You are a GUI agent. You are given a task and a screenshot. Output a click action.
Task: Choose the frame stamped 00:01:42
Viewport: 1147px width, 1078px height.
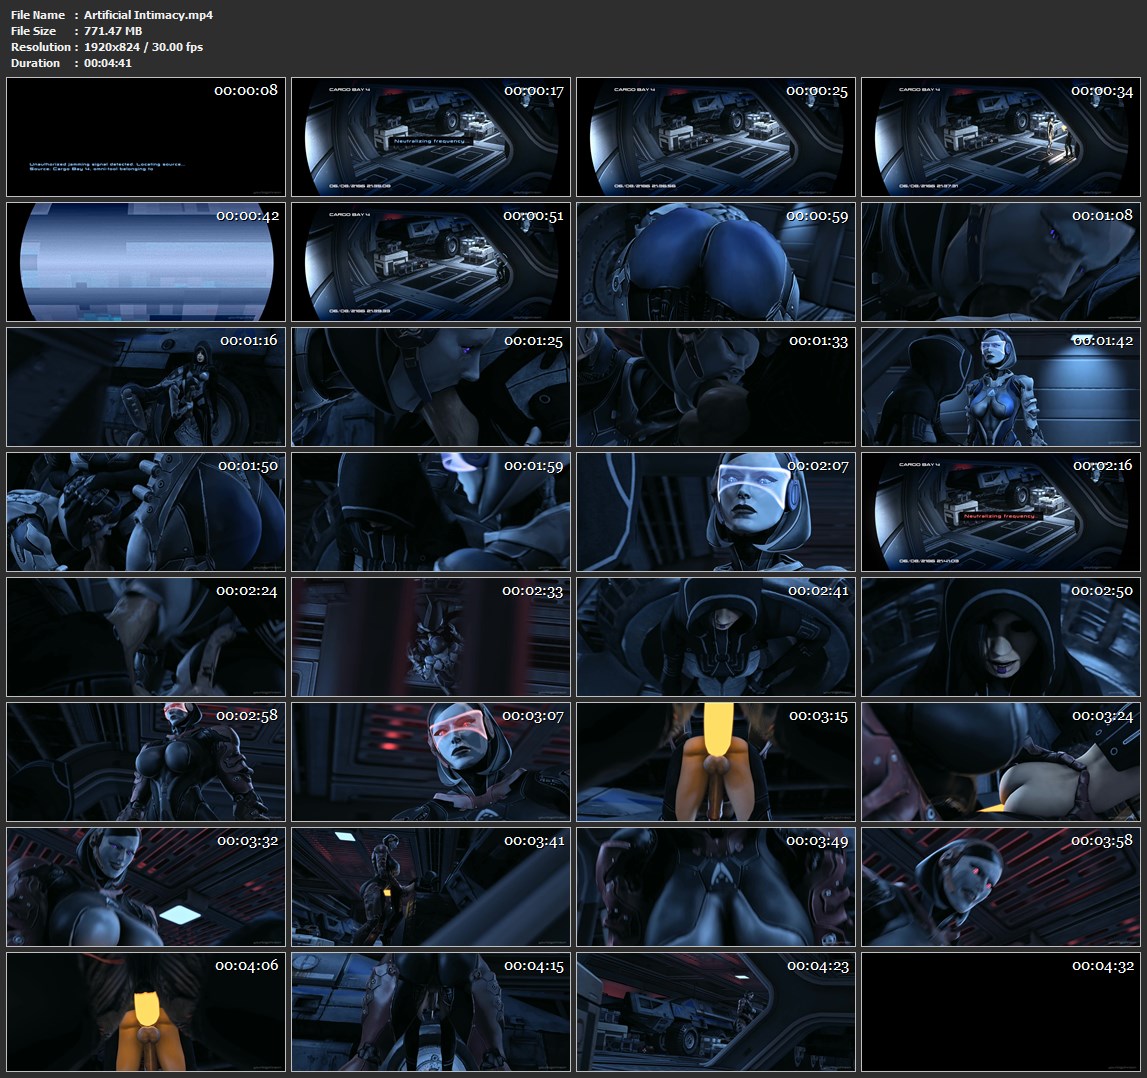[1000, 387]
